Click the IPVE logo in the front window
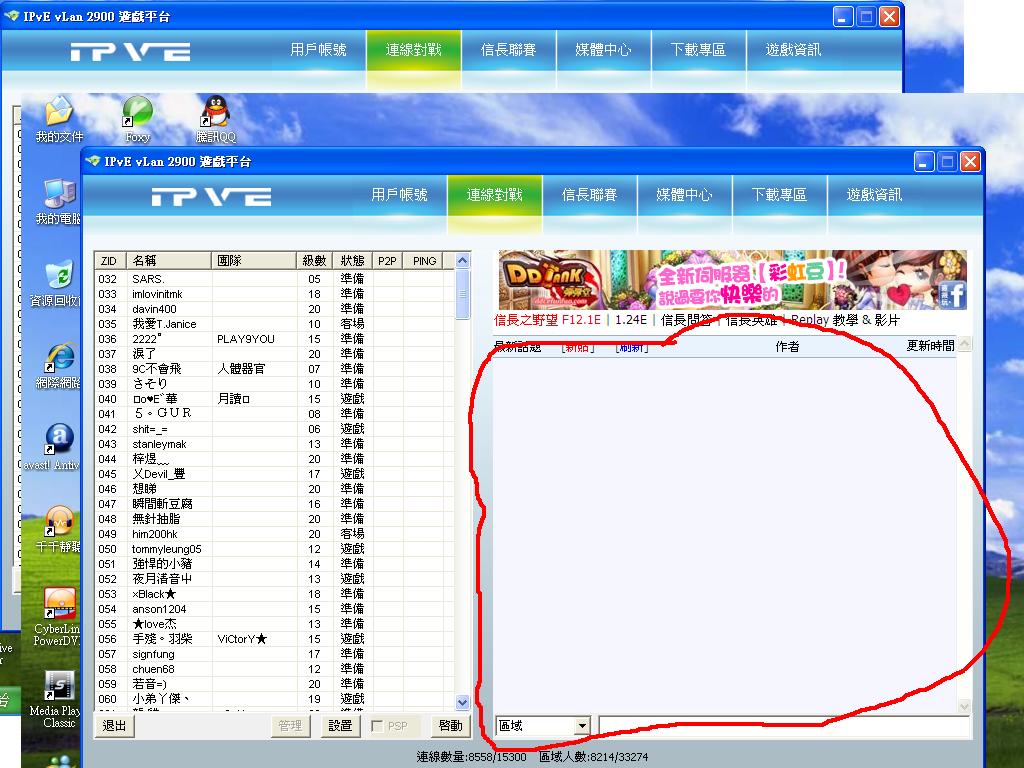 tap(211, 197)
